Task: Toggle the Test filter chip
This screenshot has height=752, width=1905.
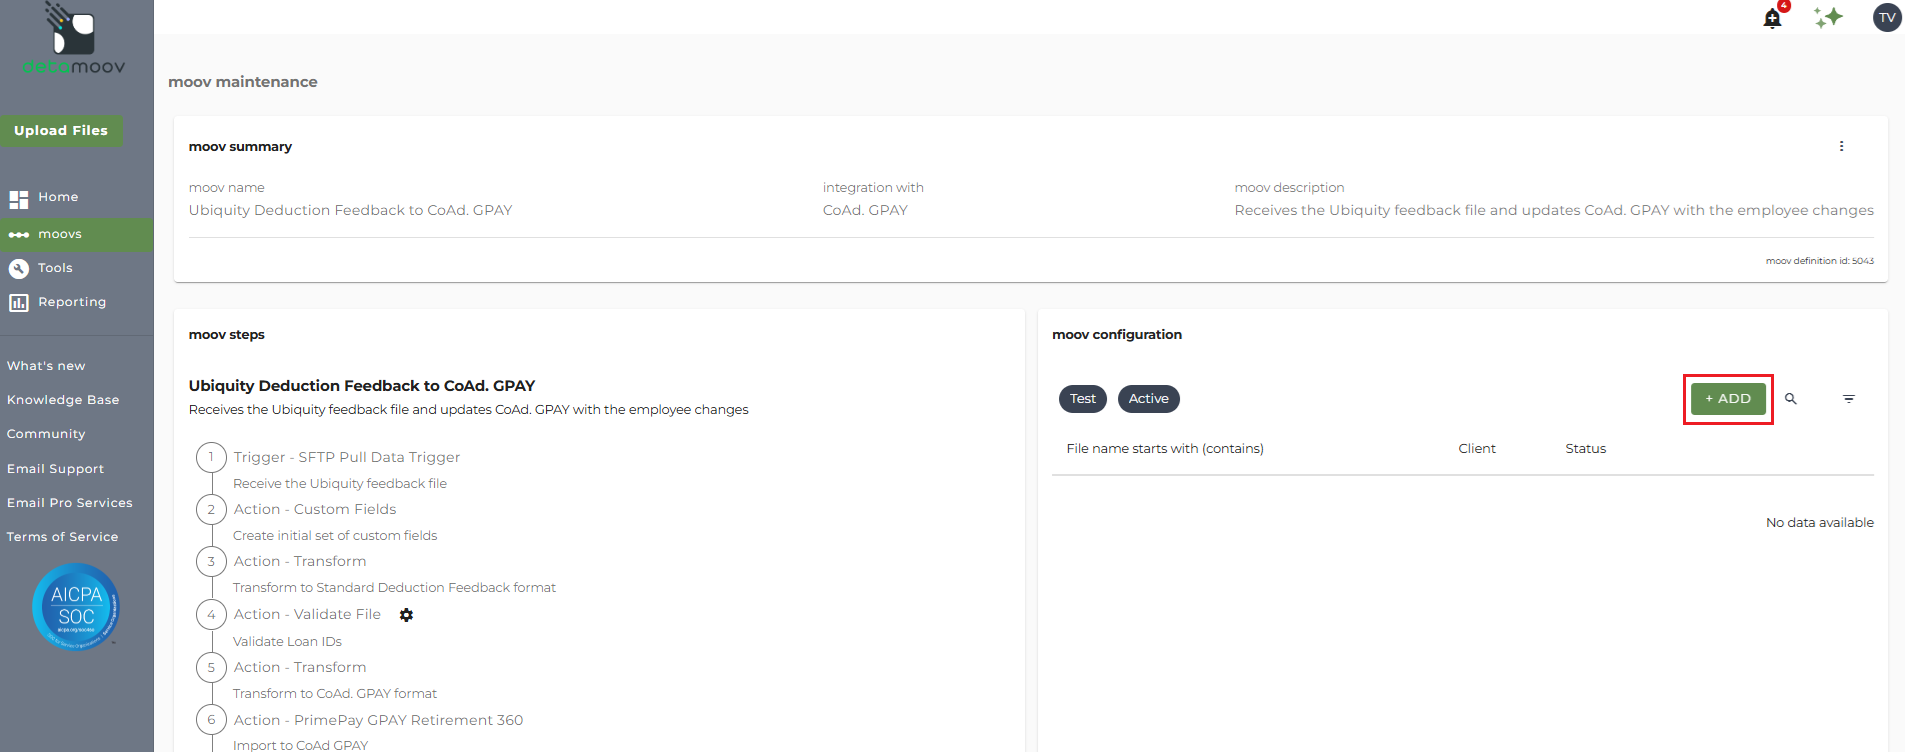Action: tap(1083, 399)
